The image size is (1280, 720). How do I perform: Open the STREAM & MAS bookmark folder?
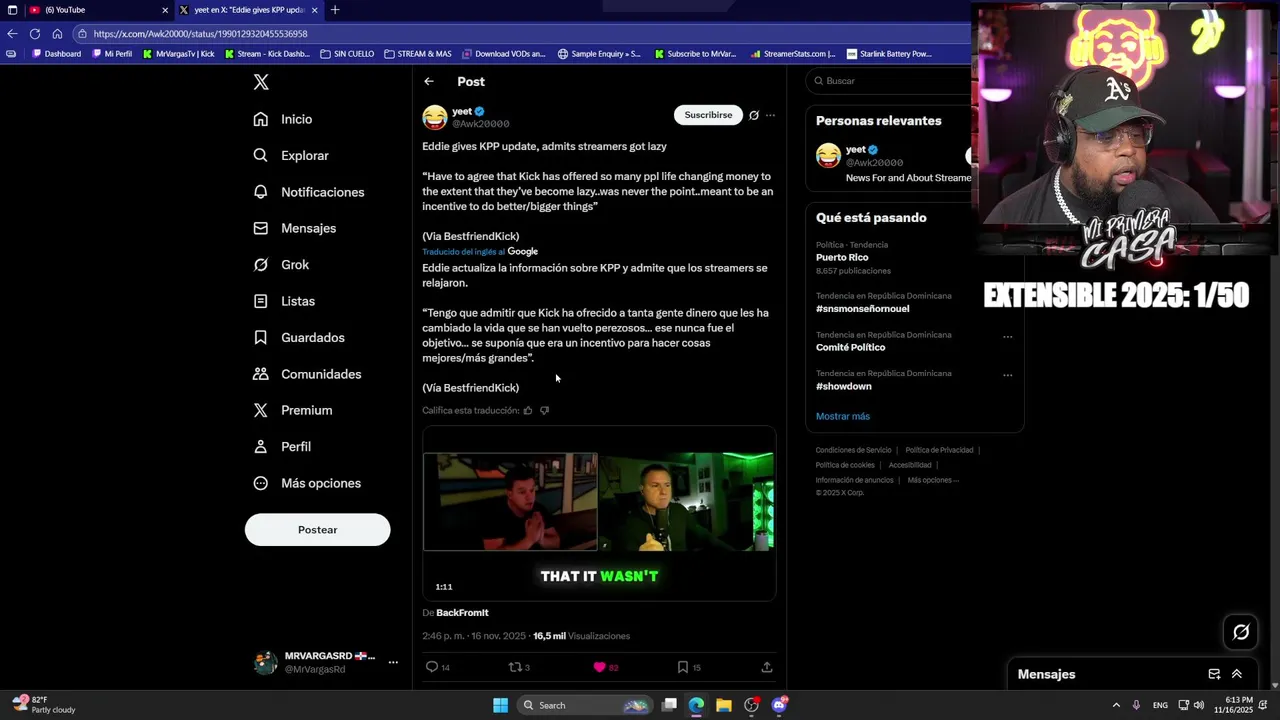pos(417,54)
